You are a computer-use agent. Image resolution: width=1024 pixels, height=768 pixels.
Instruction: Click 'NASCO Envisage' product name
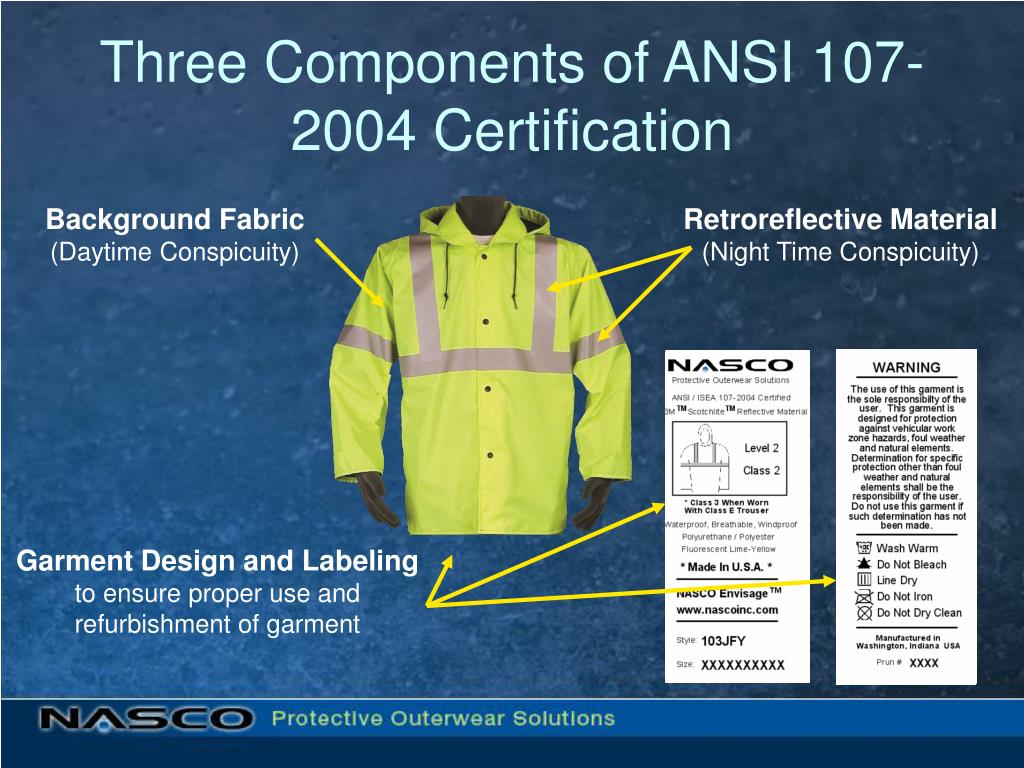729,593
